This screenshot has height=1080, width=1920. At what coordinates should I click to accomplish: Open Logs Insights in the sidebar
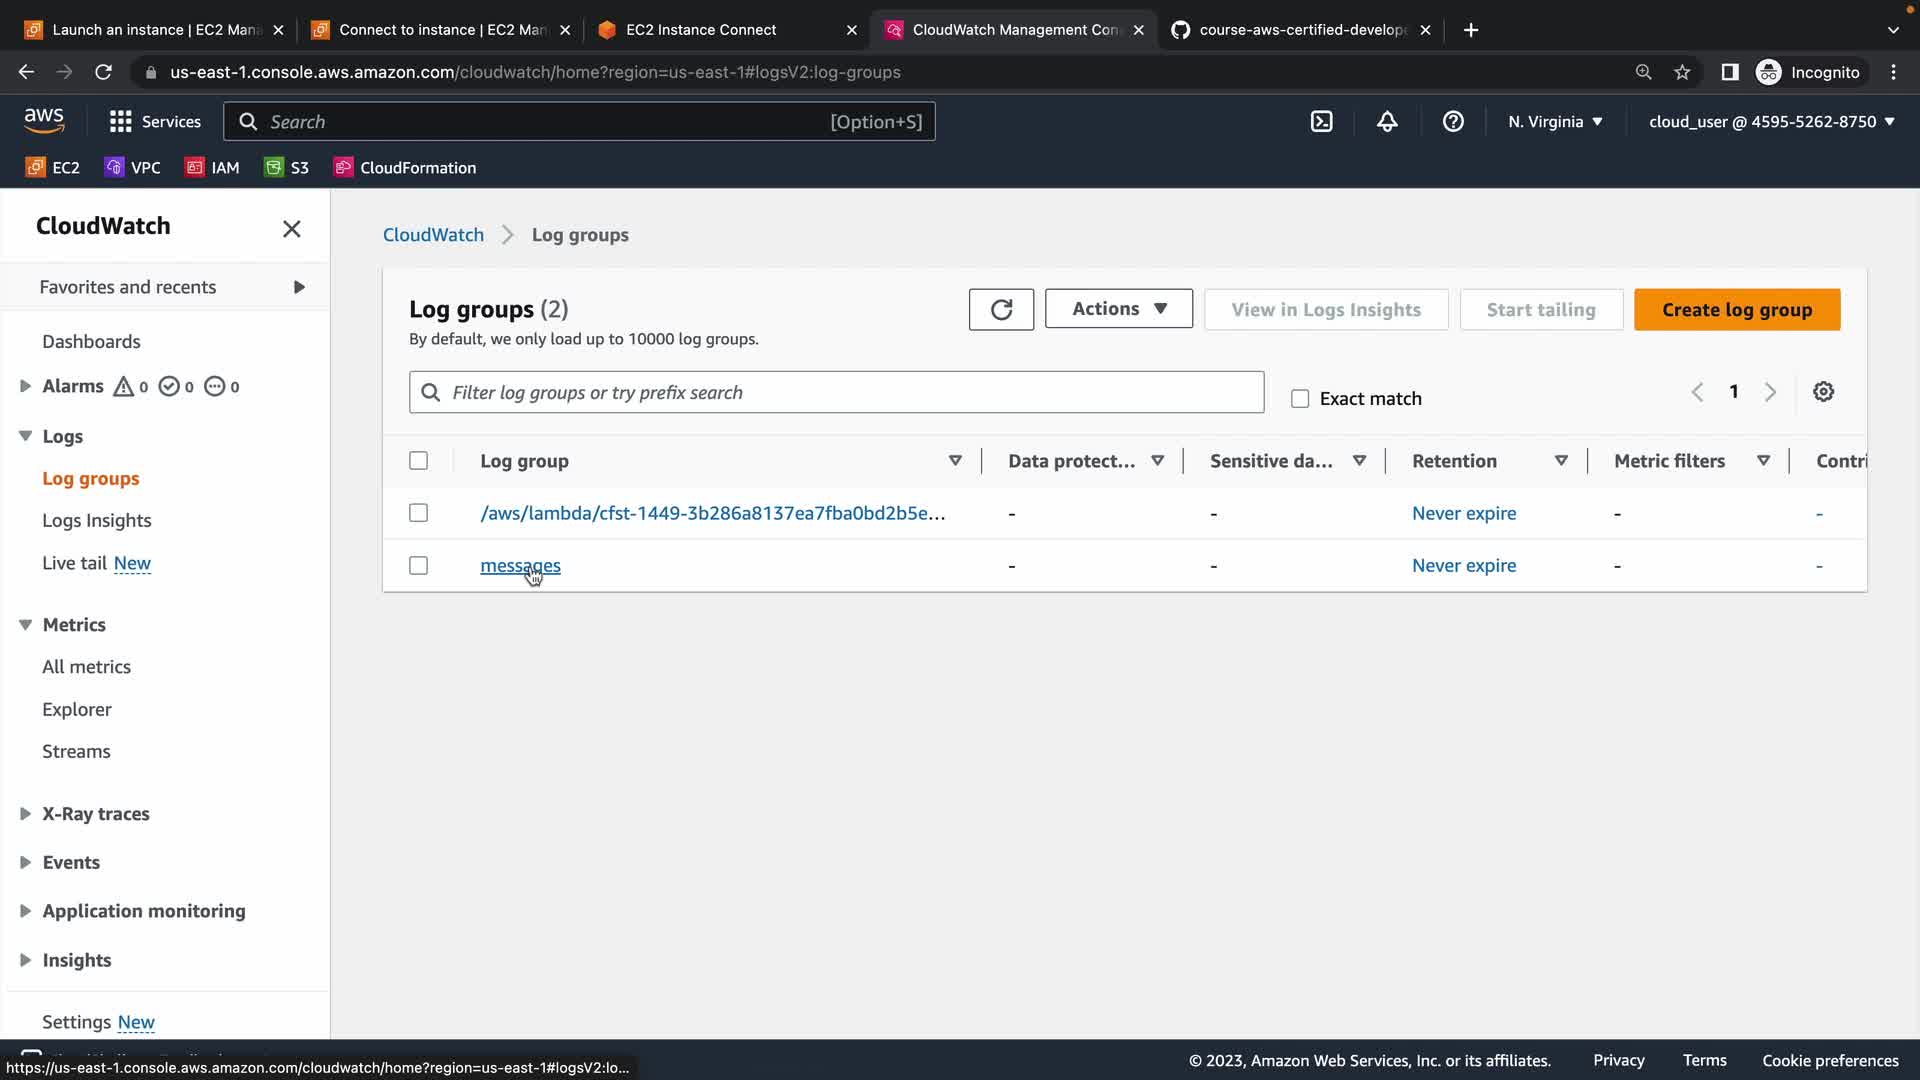(x=97, y=521)
